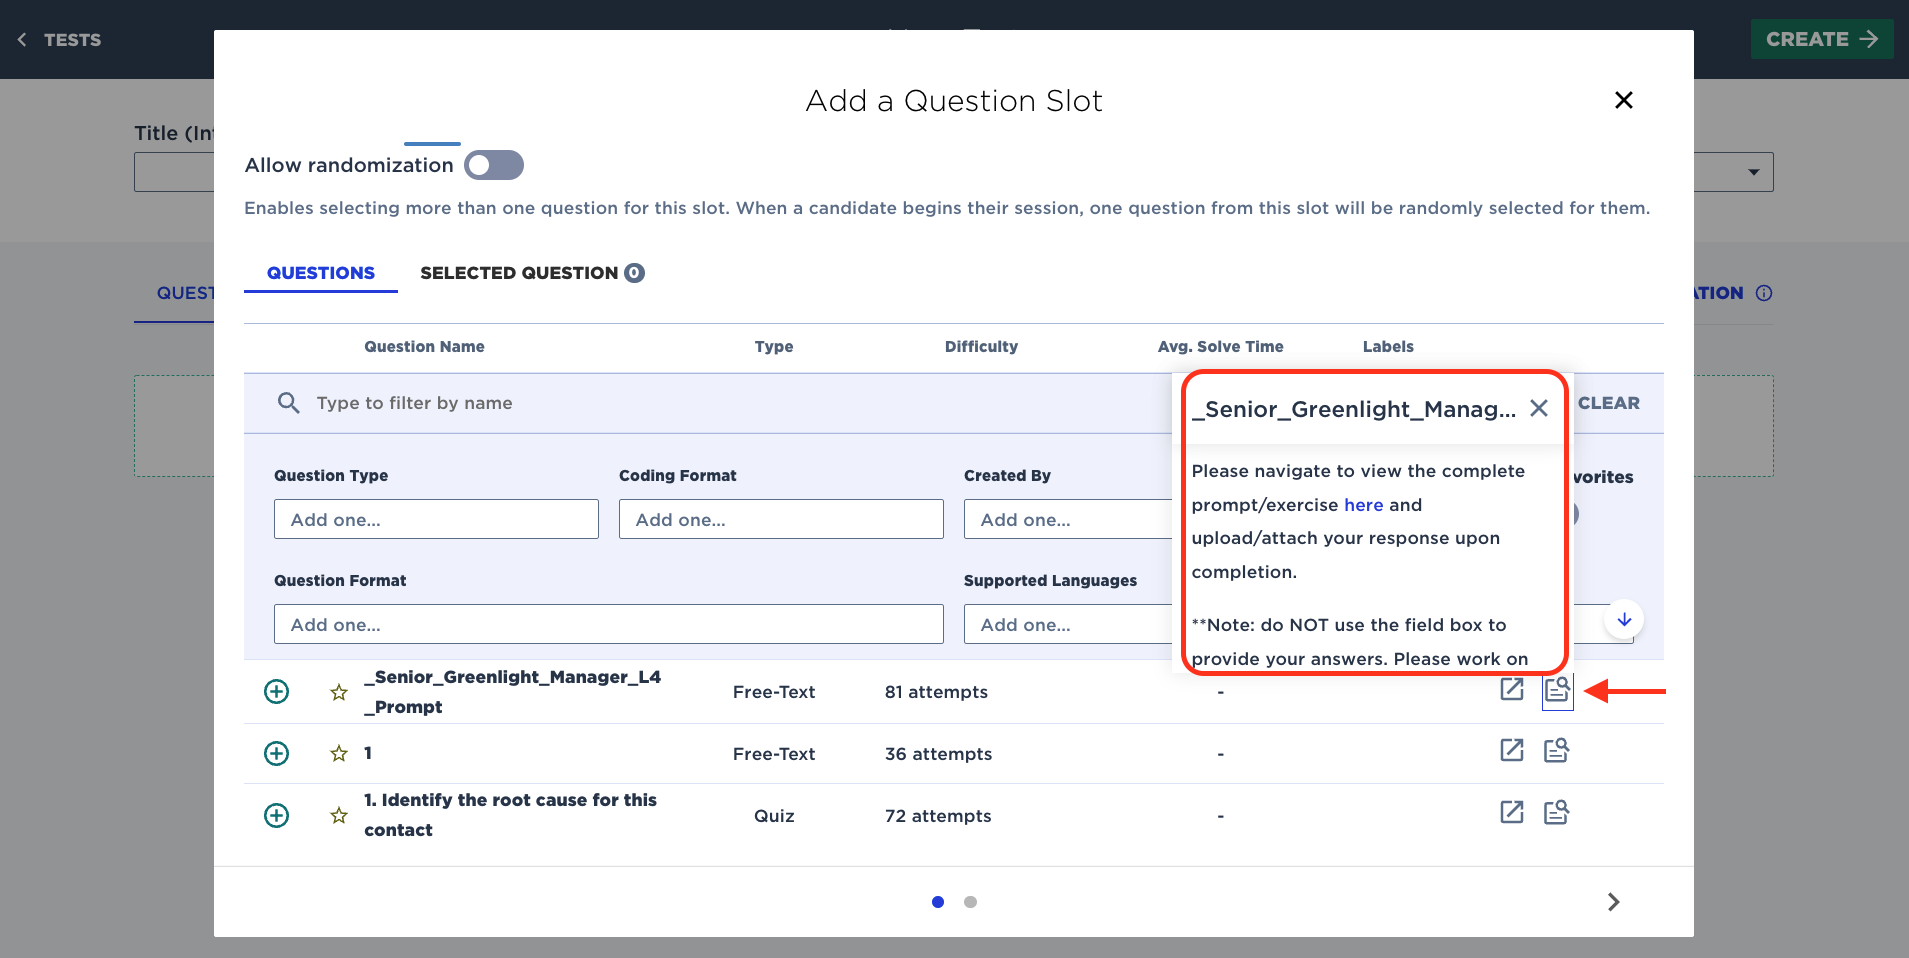Preview the Identify the root cause quiz
Viewport: 1909px width, 958px height.
pos(1556,812)
